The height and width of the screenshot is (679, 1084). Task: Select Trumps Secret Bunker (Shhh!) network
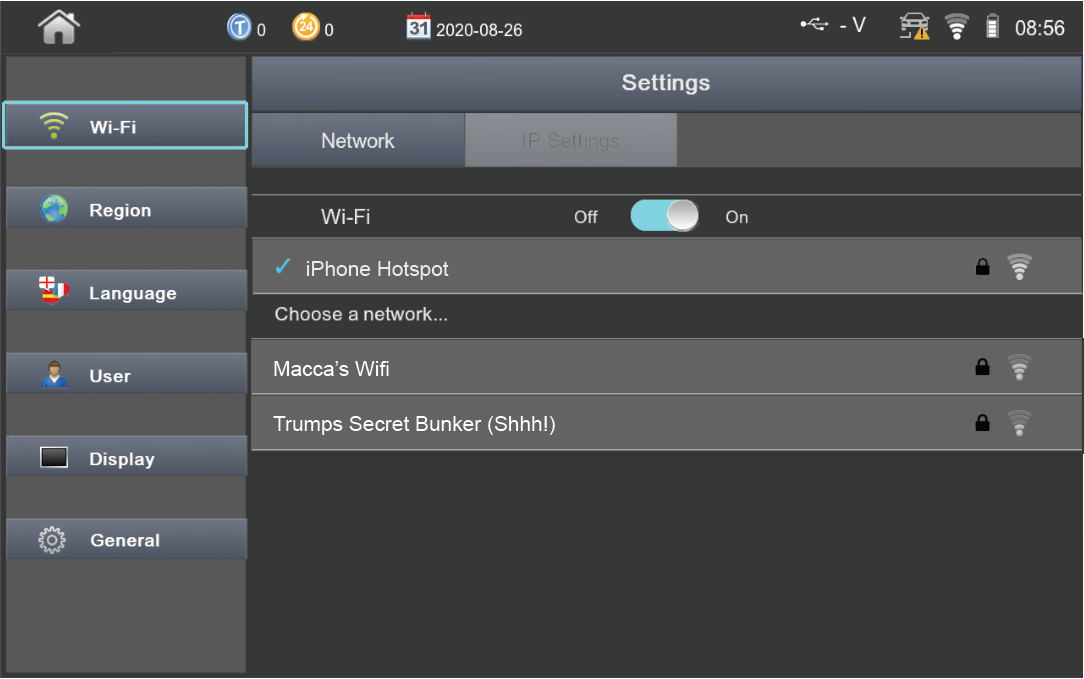(x=600, y=424)
